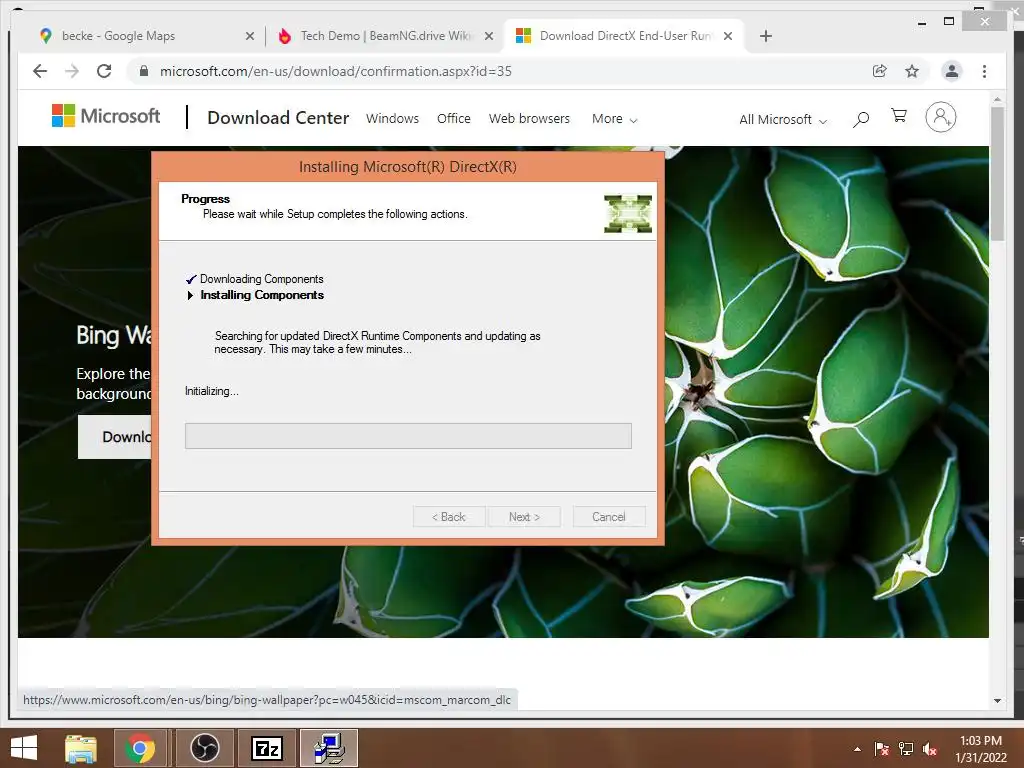
Task: Click the Chrome taskbar icon
Action: pyautogui.click(x=140, y=748)
